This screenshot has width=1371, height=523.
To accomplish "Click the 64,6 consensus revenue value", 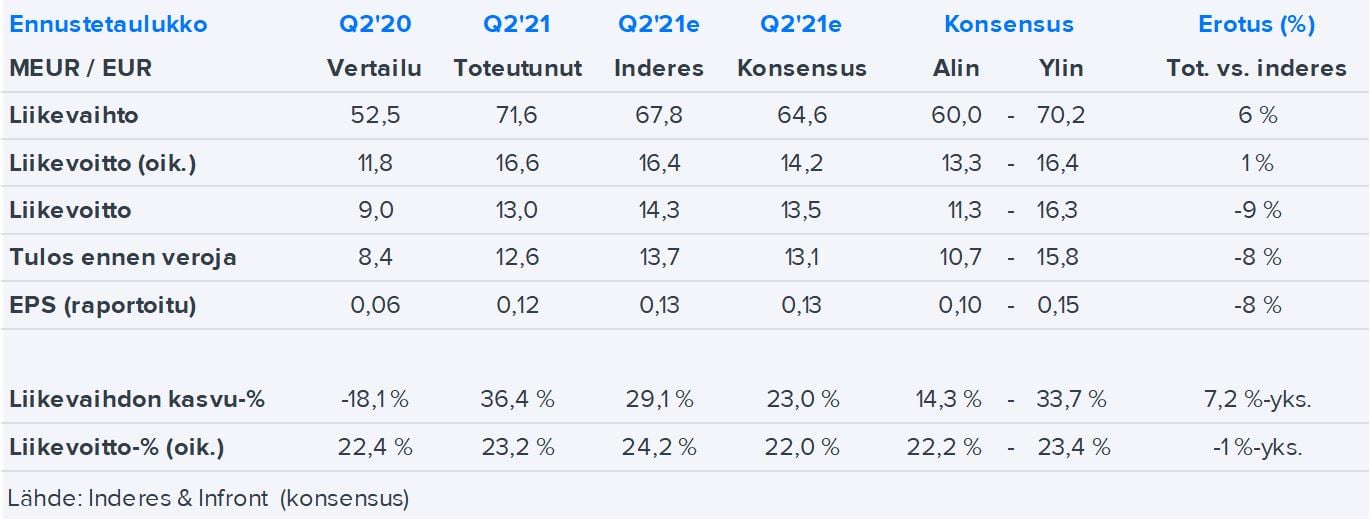I will pyautogui.click(x=802, y=115).
